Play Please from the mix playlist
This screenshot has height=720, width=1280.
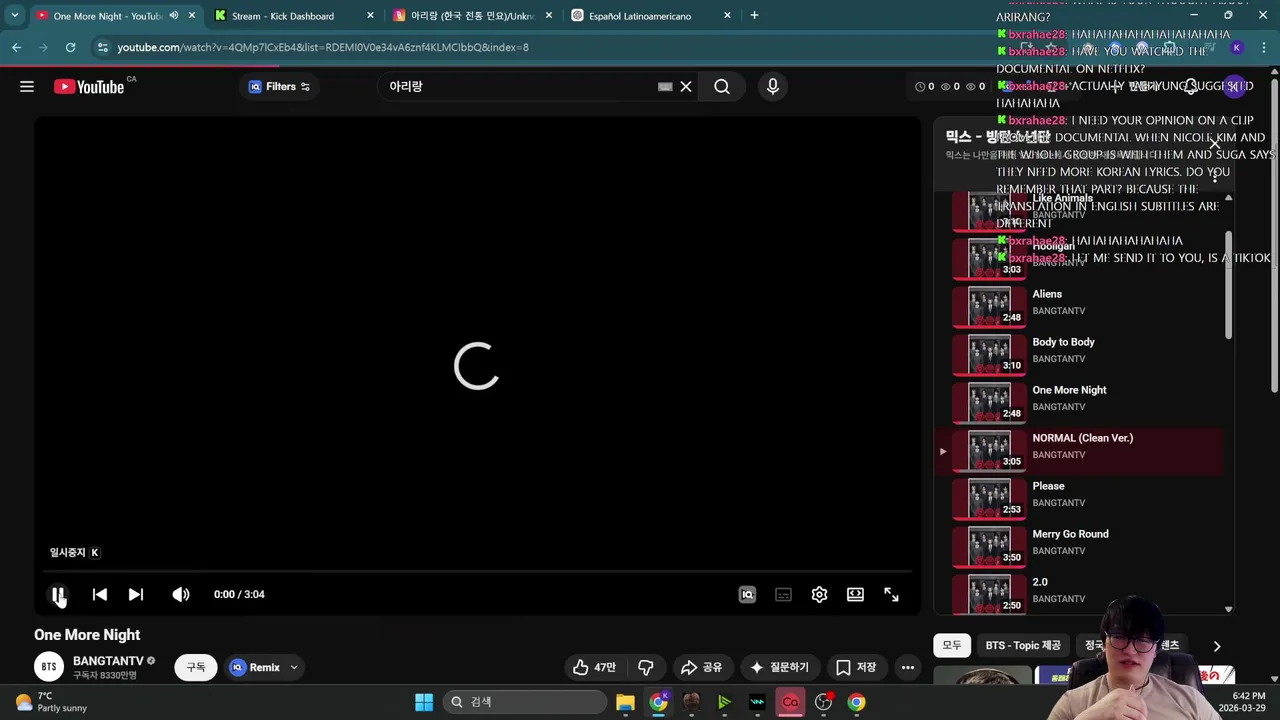1080,498
